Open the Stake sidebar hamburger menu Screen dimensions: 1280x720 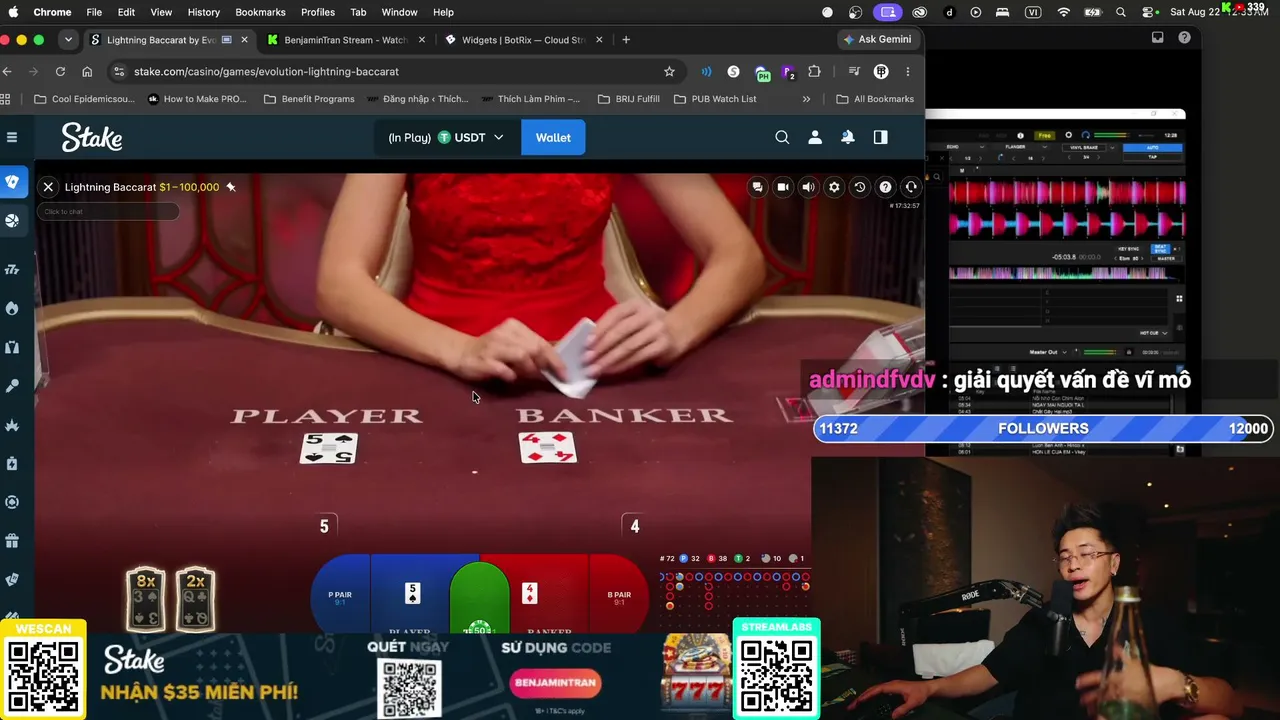click(12, 137)
